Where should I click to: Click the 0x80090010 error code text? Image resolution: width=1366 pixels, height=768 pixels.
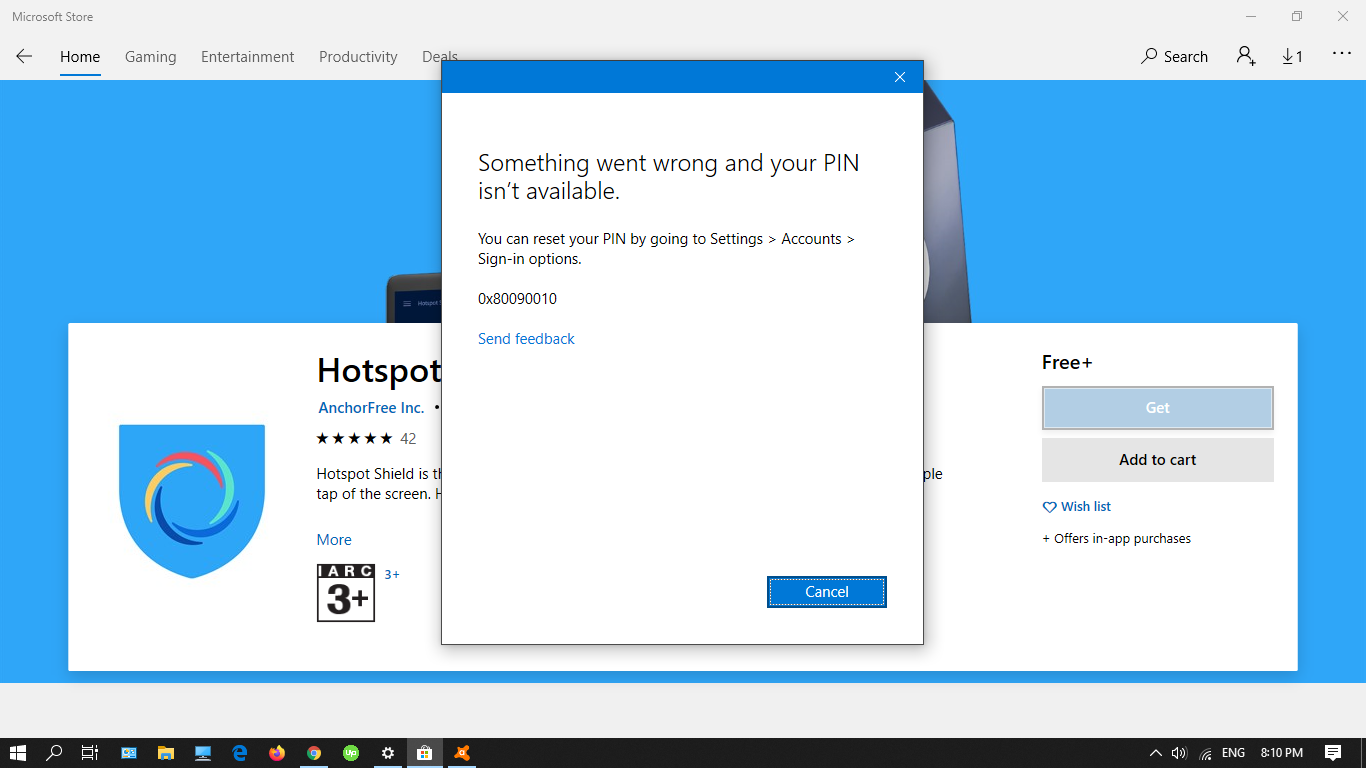[517, 299]
